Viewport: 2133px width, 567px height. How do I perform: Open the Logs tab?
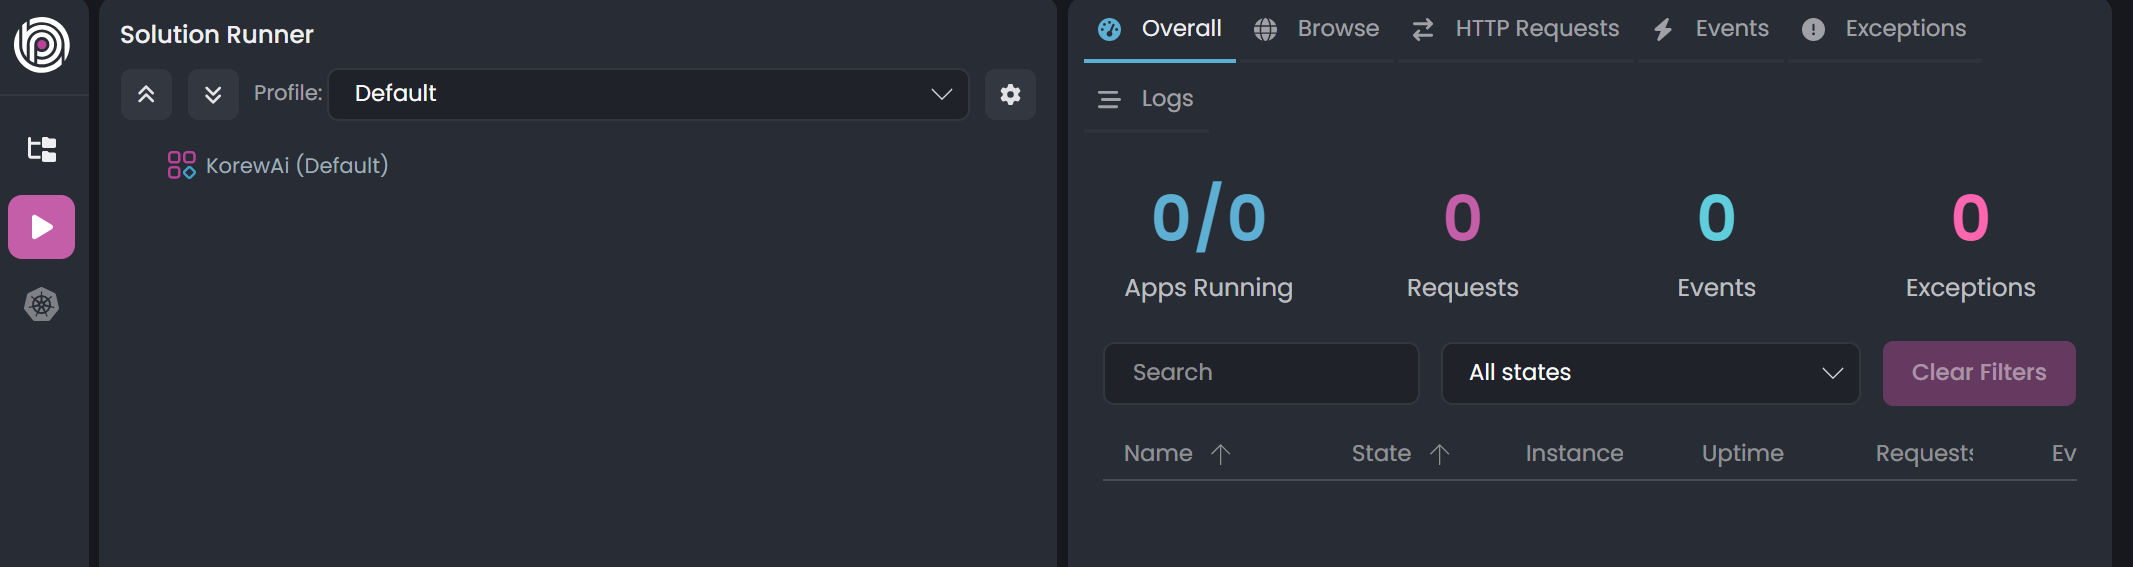point(1146,99)
